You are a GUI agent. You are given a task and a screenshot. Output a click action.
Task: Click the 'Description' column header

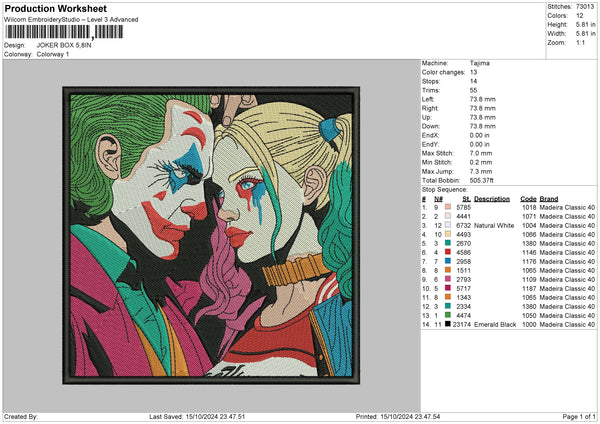(492, 199)
